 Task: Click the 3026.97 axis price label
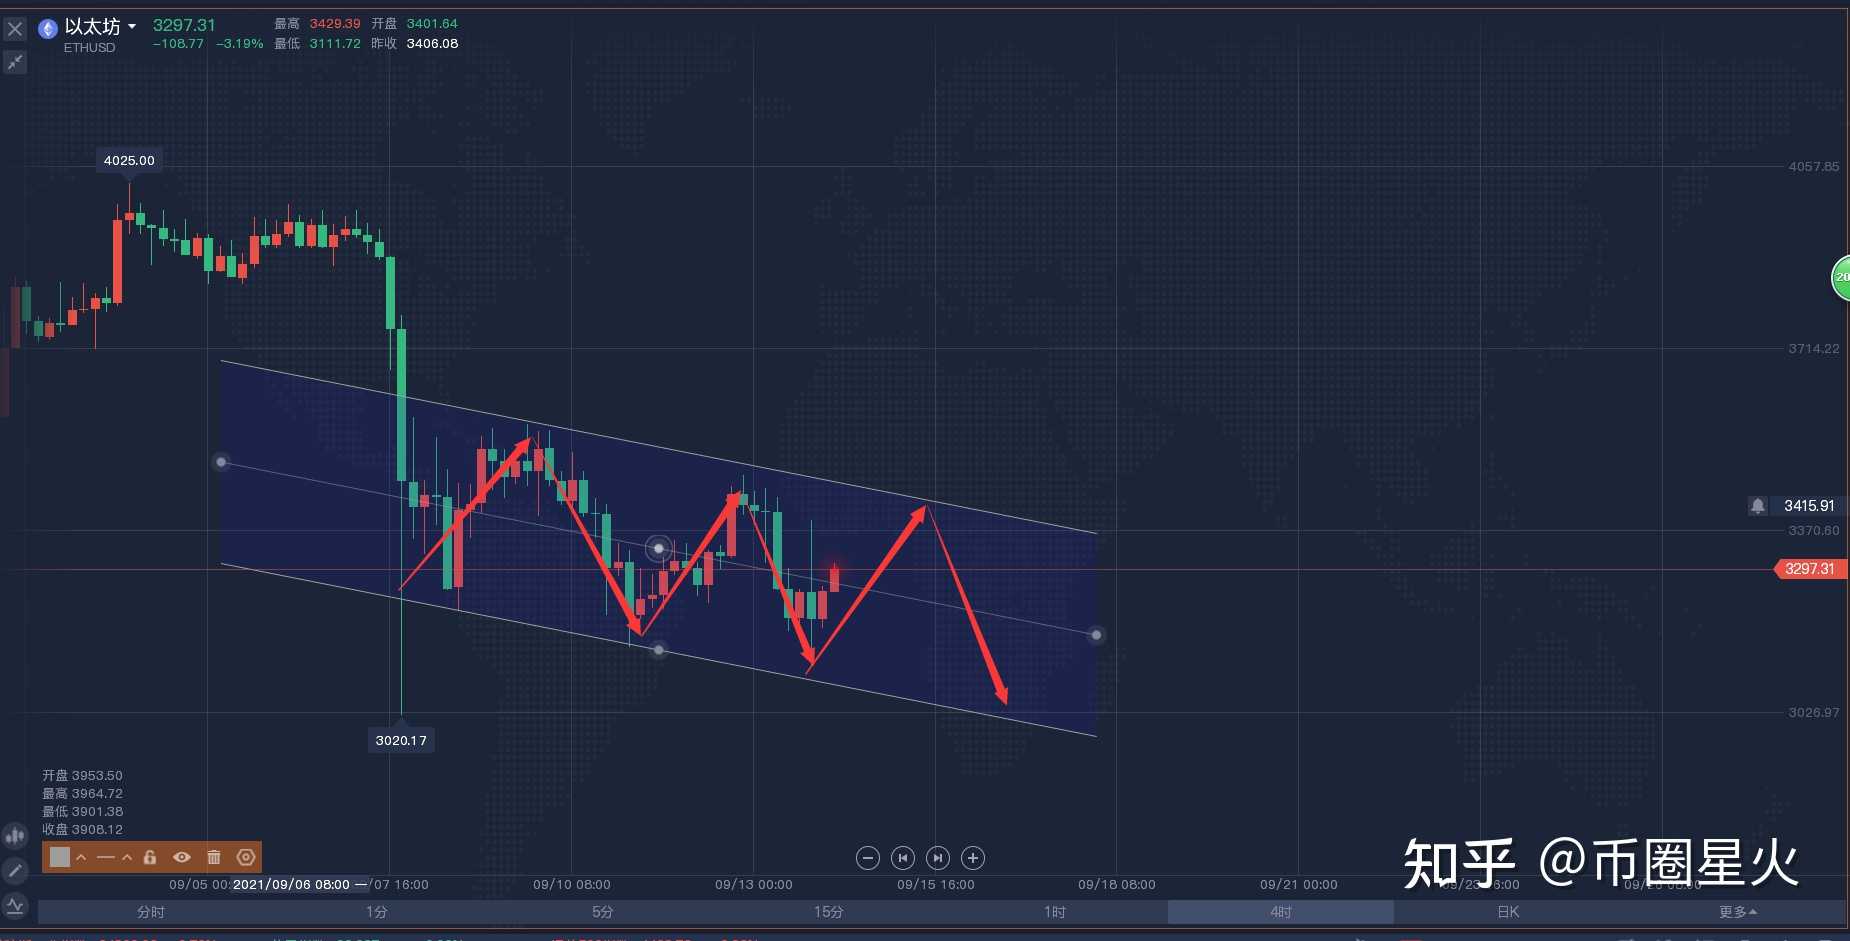pos(1813,713)
